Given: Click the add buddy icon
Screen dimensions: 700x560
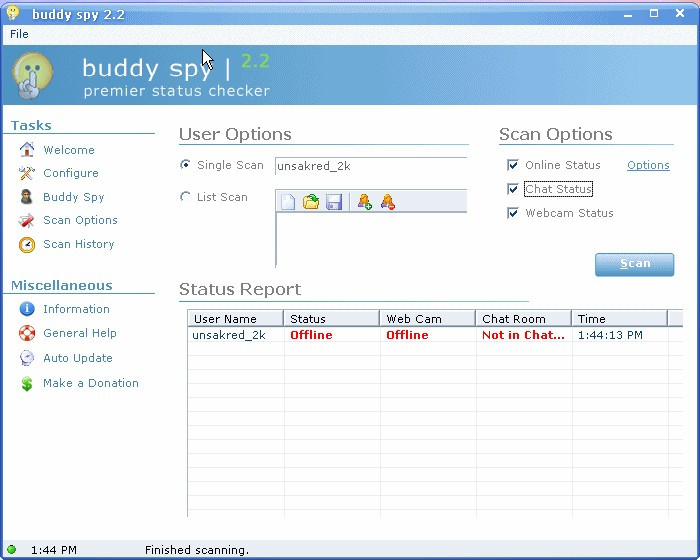Looking at the screenshot, I should (364, 202).
